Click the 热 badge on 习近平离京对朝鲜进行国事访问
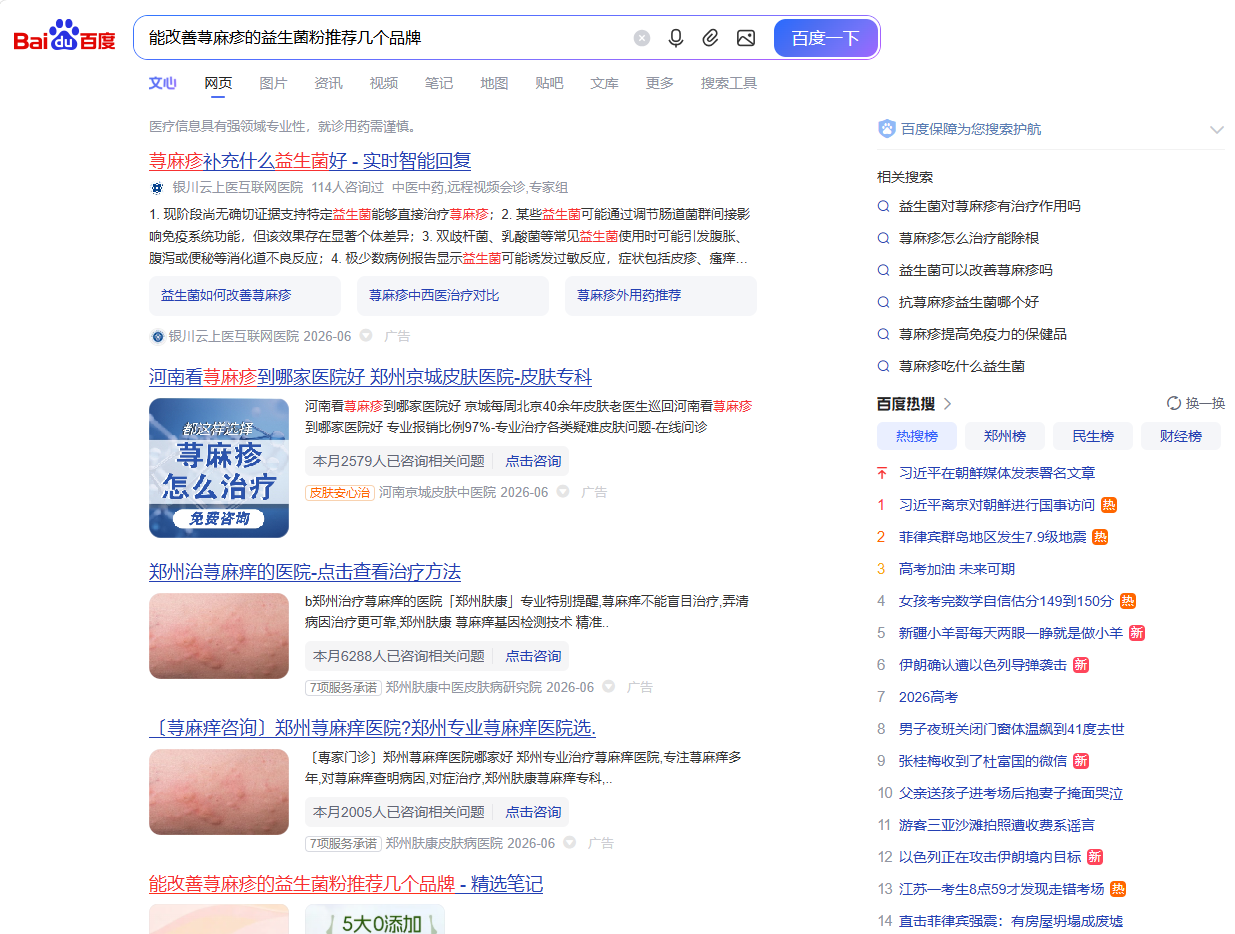This screenshot has height=934, width=1235. [x=1109, y=505]
